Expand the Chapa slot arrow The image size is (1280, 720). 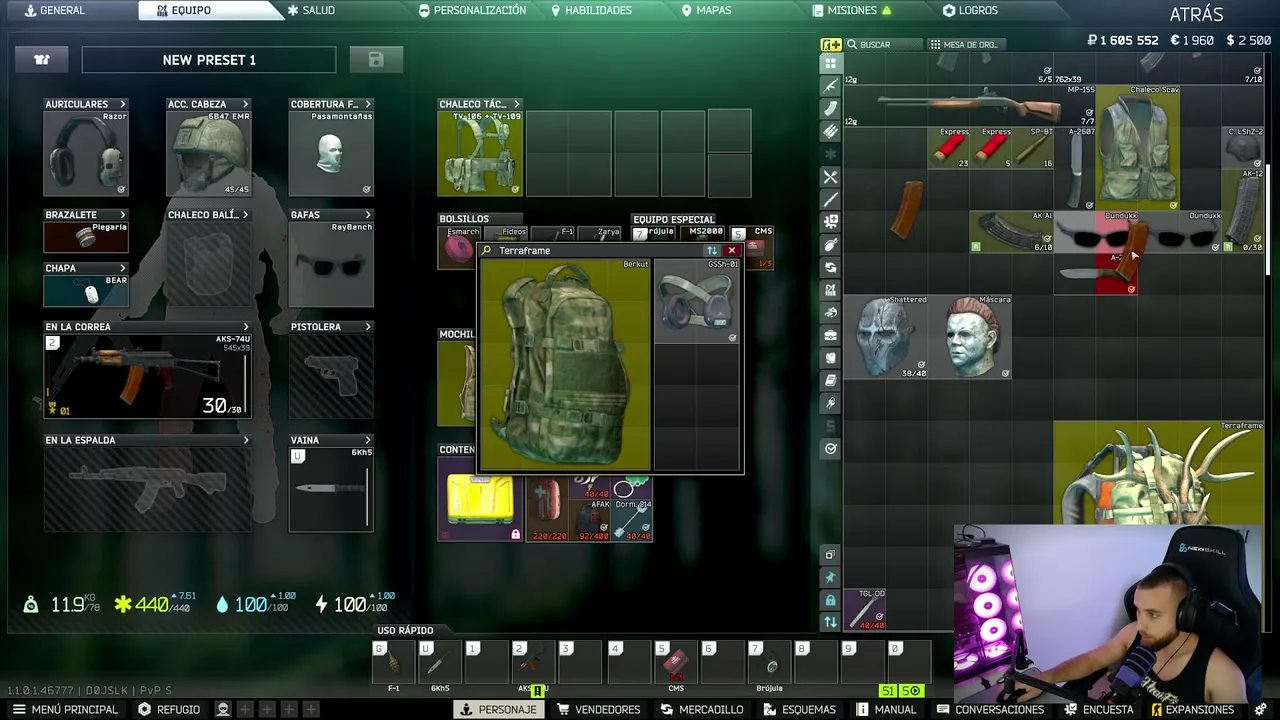click(x=123, y=268)
